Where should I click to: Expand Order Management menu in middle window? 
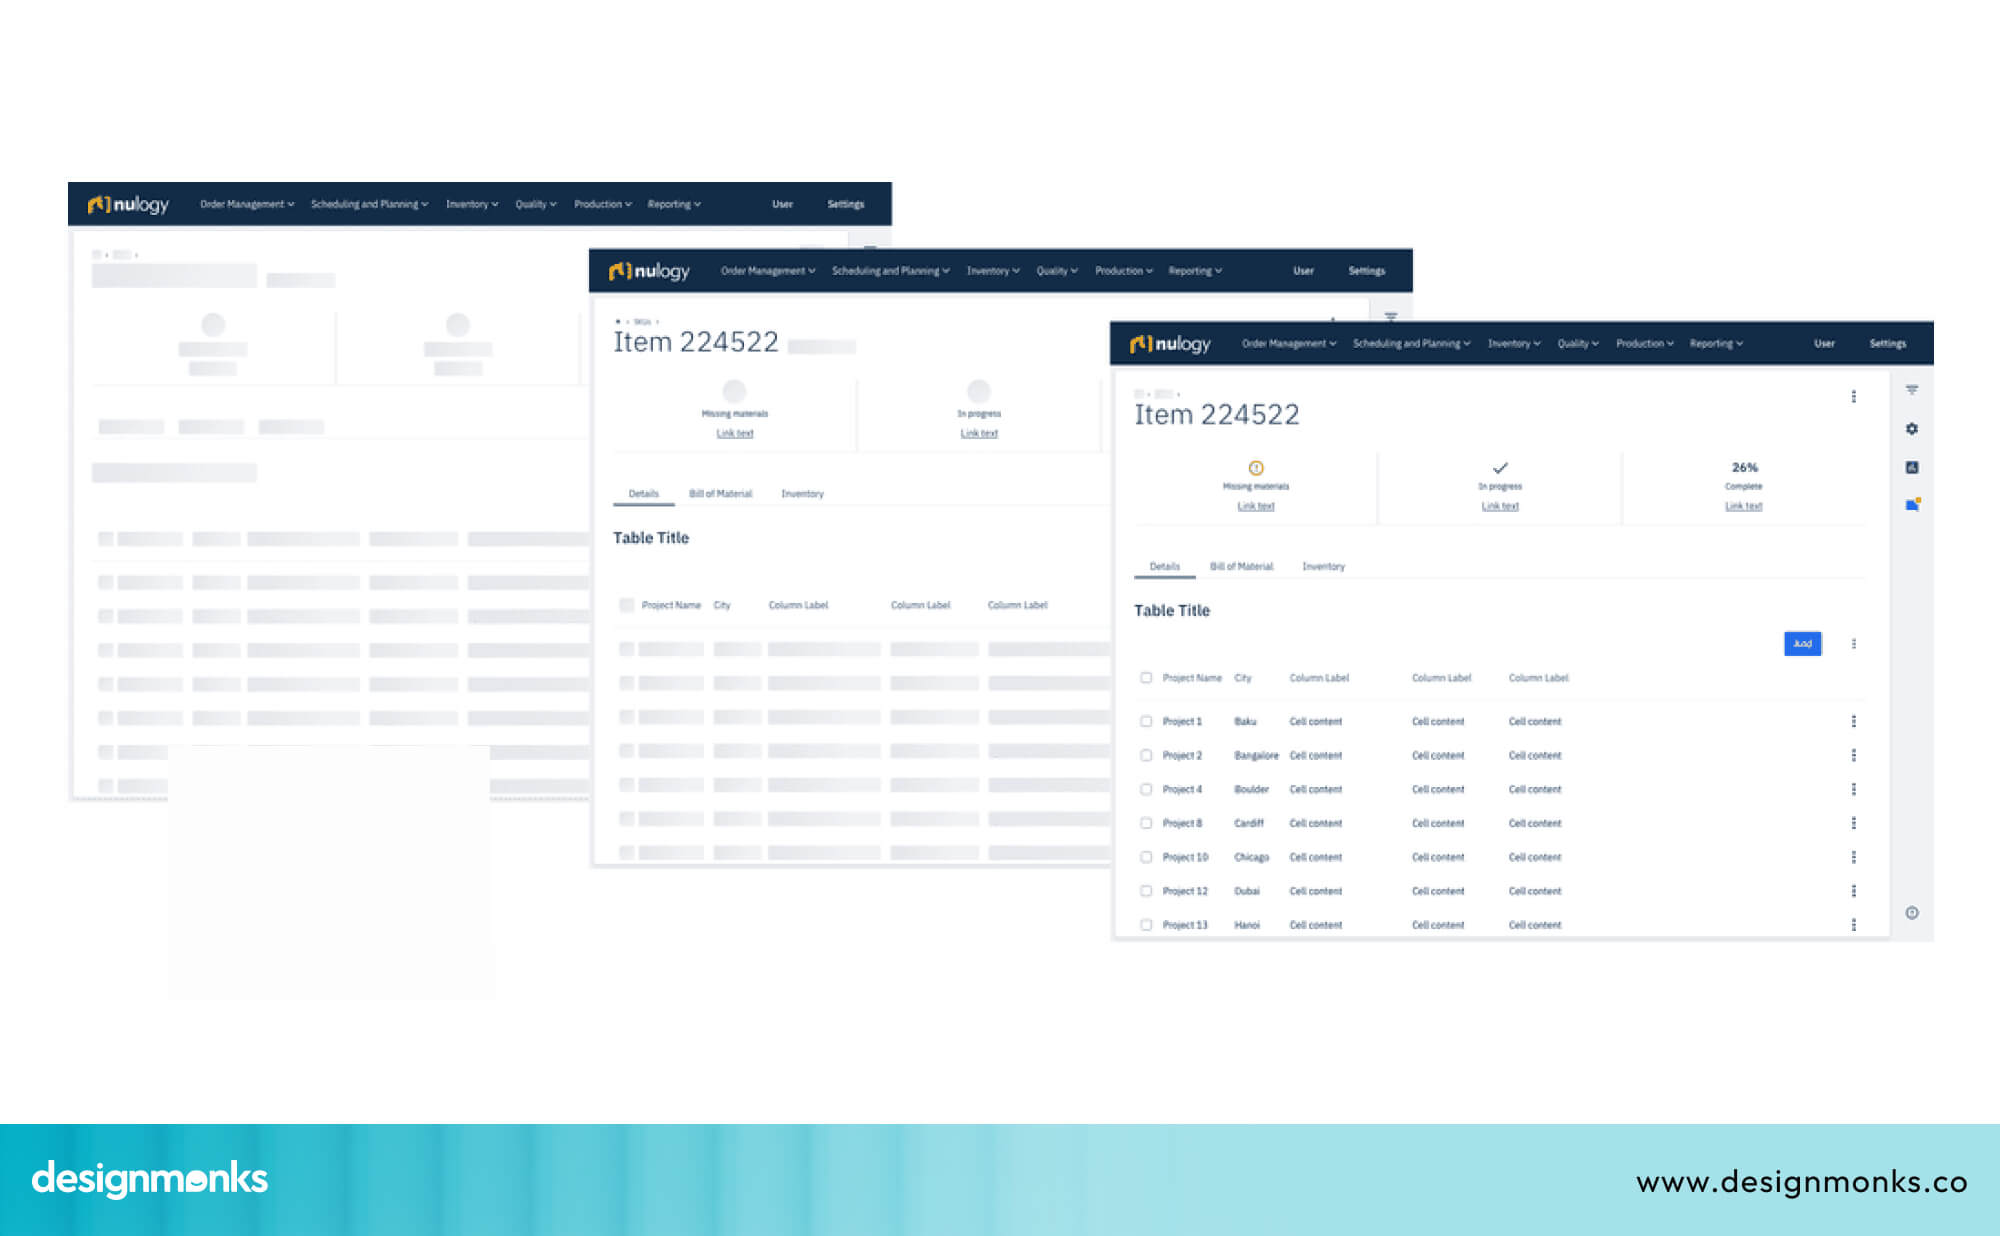pyautogui.click(x=768, y=271)
